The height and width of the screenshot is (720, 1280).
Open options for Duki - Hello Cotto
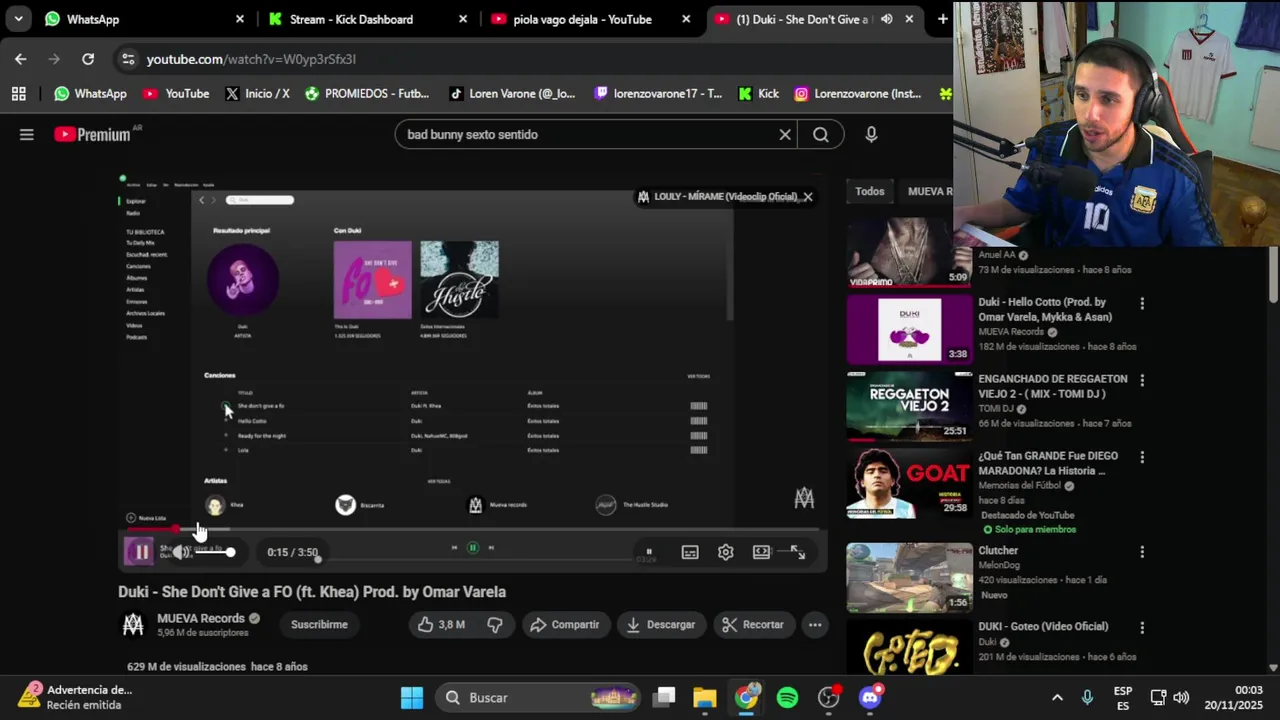point(1142,303)
